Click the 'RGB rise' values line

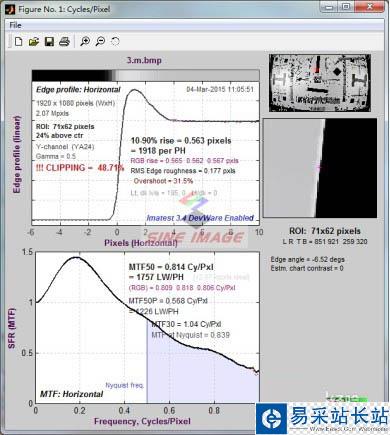click(184, 161)
